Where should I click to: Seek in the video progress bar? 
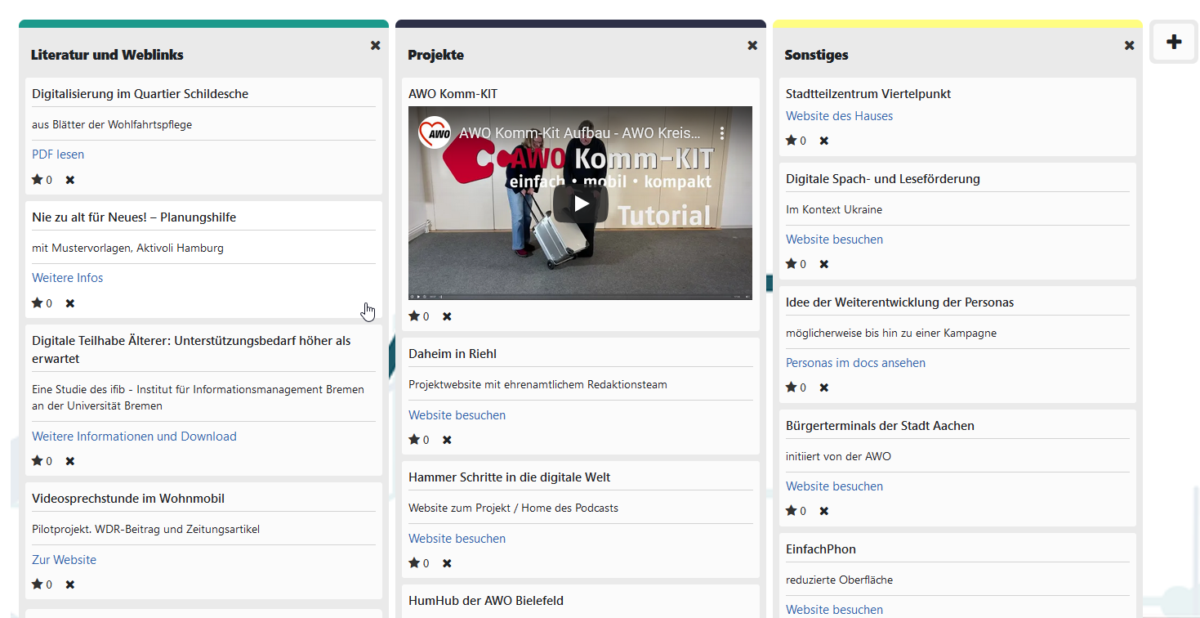(x=580, y=296)
